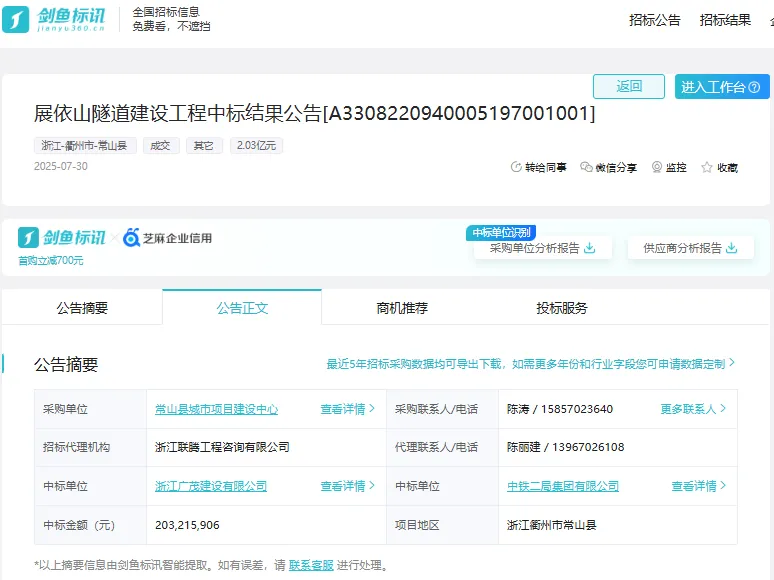The image size is (774, 580).
Task: Open the 投标服务 tab
Action: click(562, 308)
